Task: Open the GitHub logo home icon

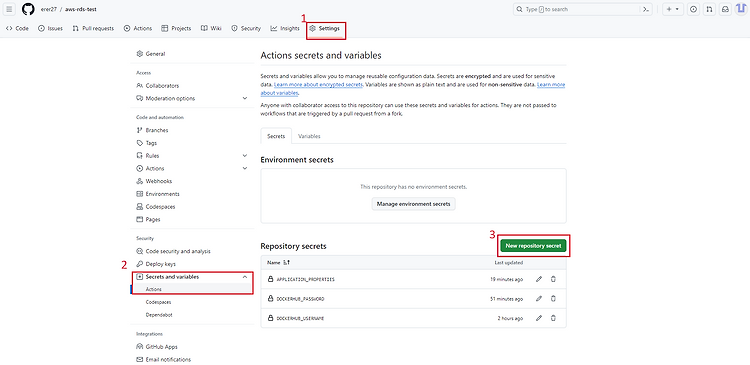Action: point(28,9)
